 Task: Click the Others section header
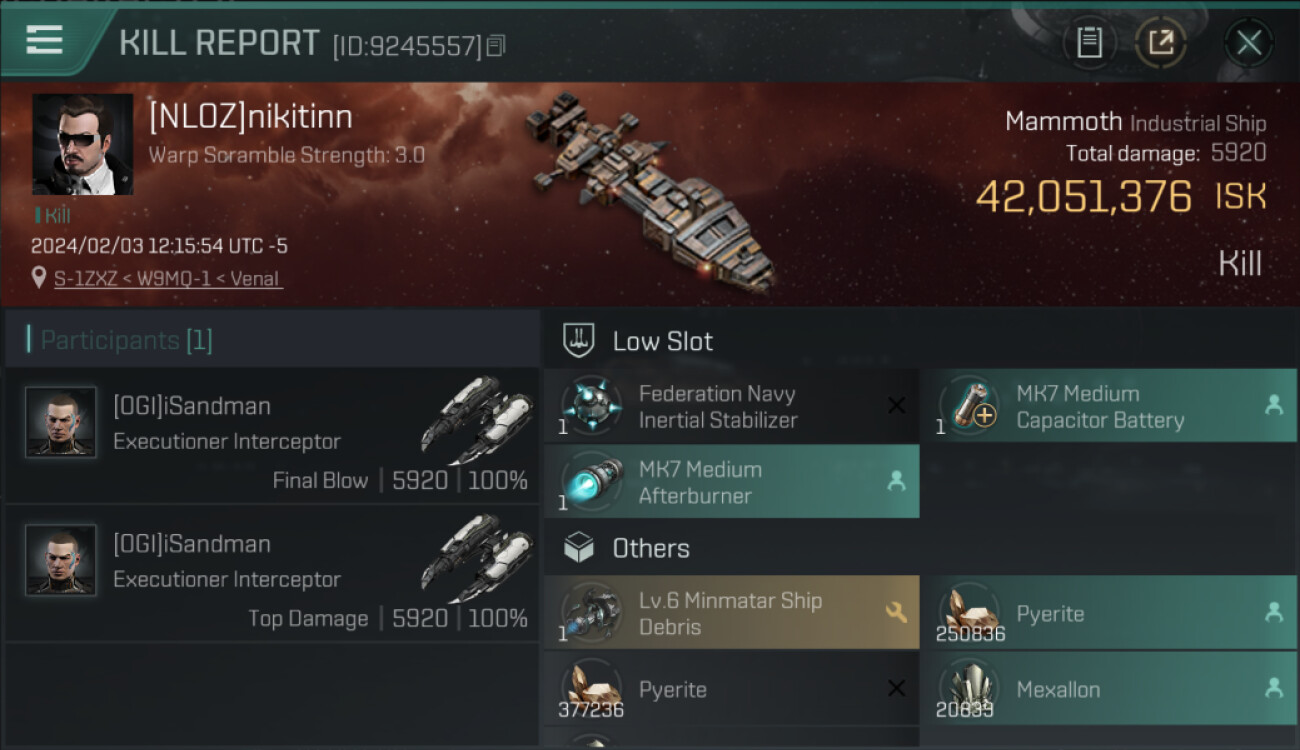point(650,548)
